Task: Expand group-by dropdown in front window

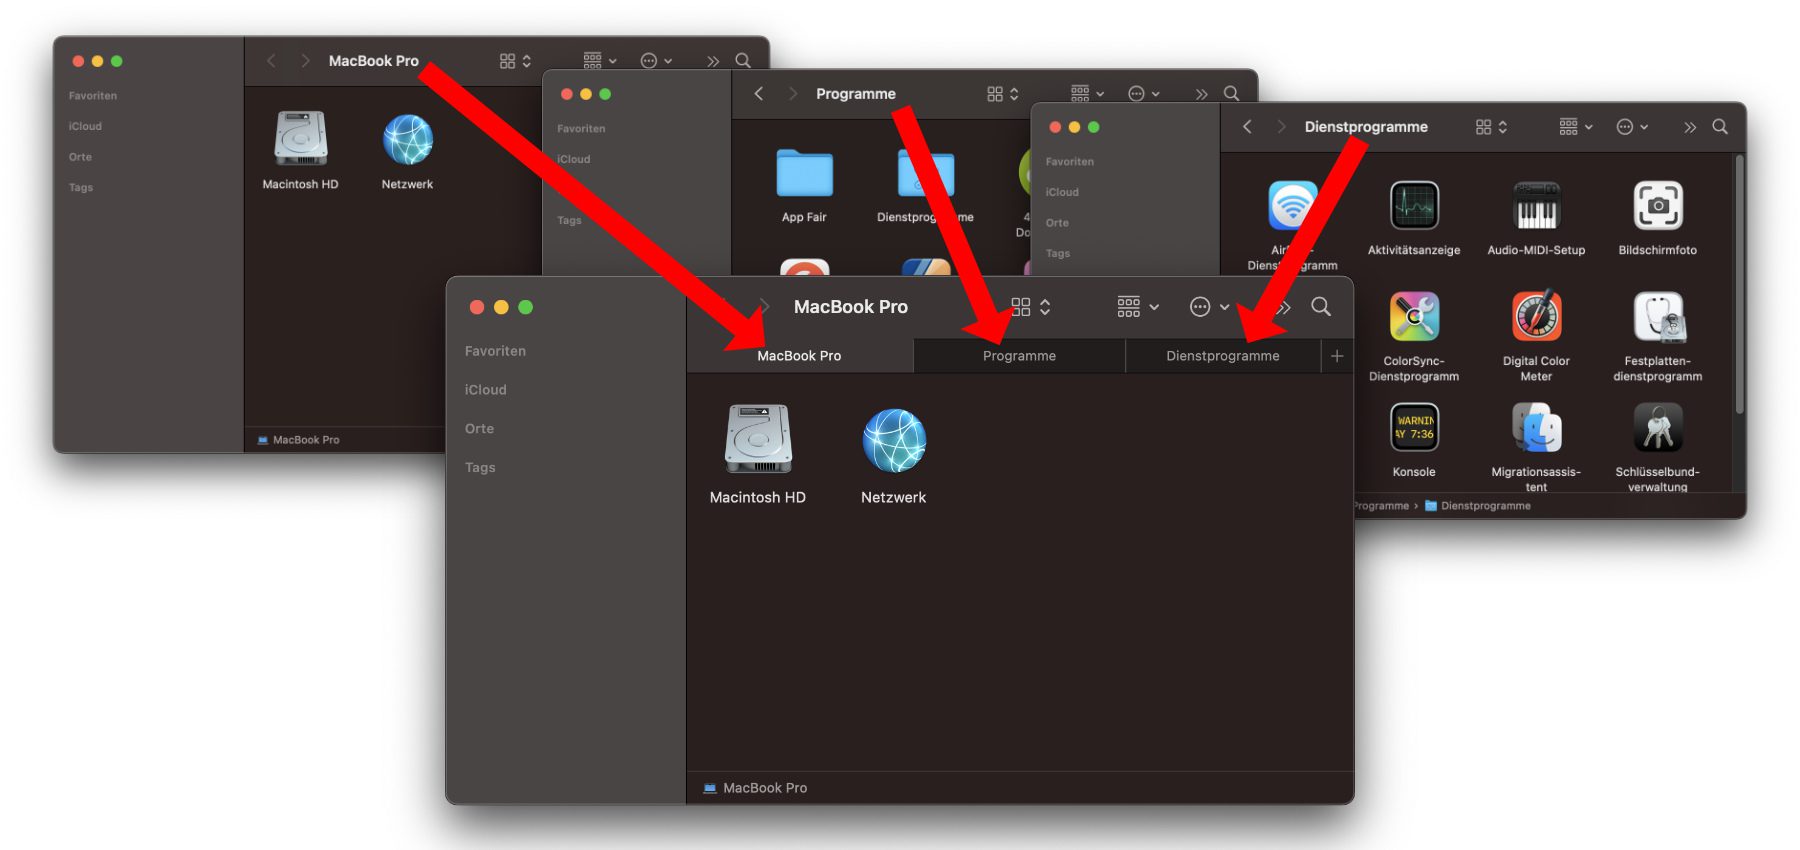Action: 1137,307
